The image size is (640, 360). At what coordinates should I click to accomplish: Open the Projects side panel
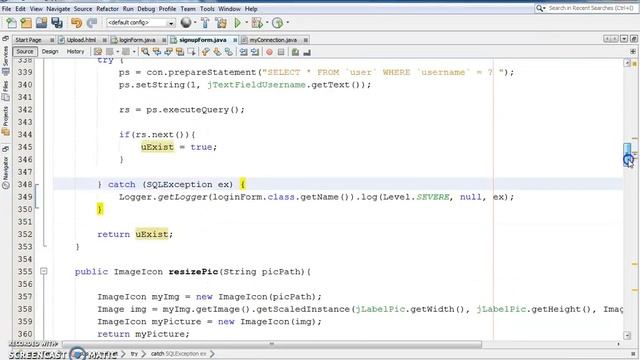point(5,121)
